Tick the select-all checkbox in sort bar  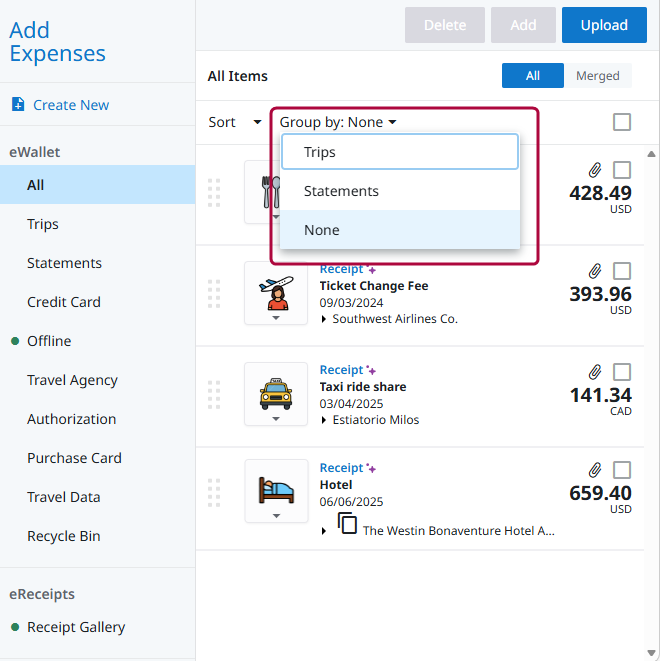point(622,122)
